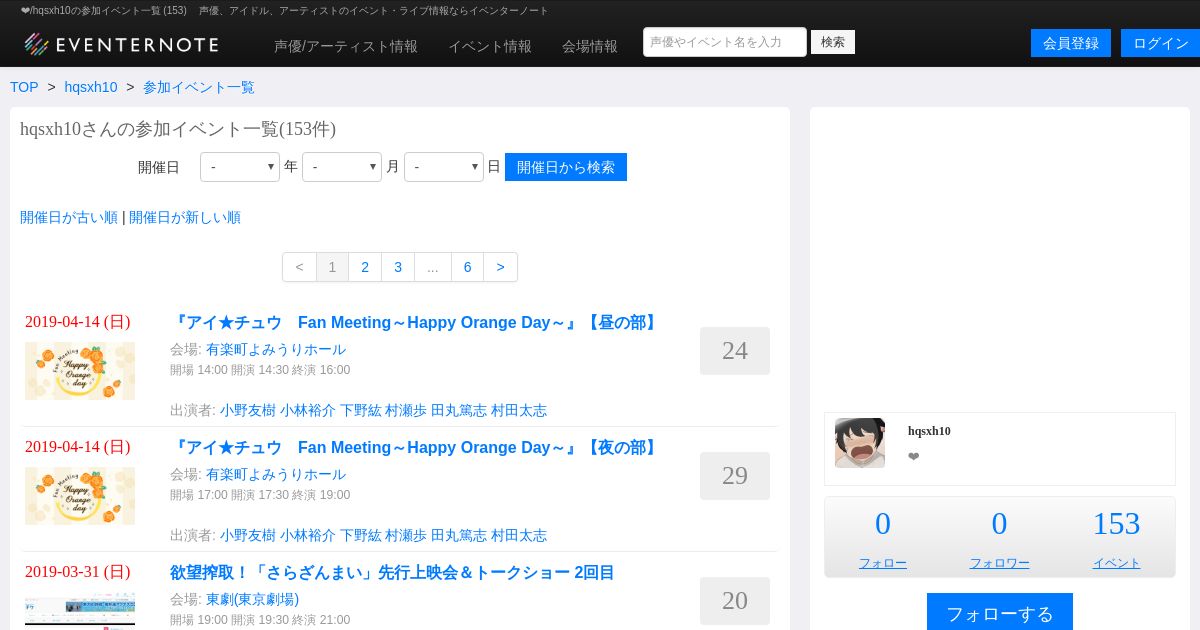
Task: Click the ログイン button
Action: (1160, 43)
